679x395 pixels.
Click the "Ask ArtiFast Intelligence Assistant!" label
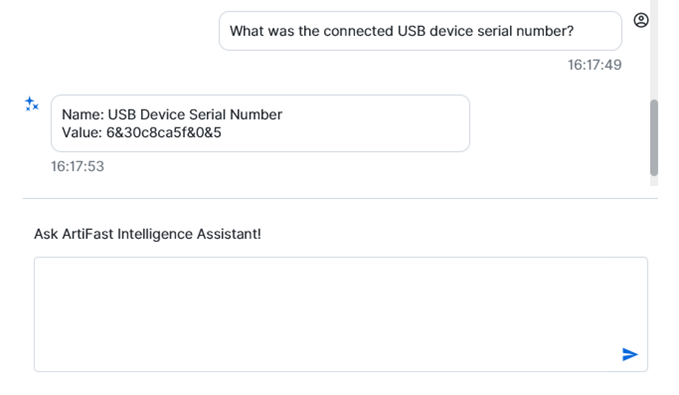[x=148, y=234]
